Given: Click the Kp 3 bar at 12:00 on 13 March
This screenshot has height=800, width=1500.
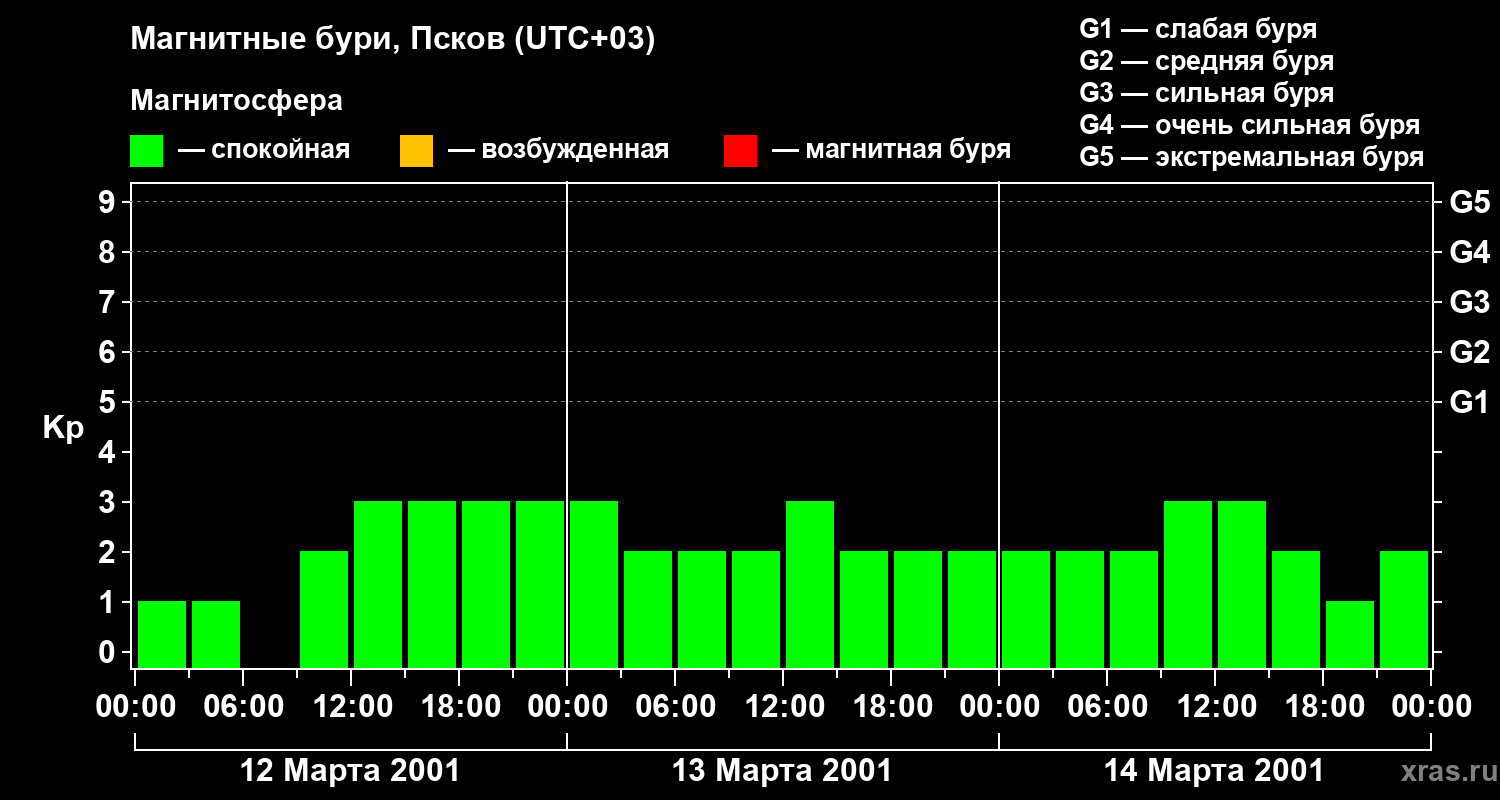Looking at the screenshot, I should click(x=810, y=584).
